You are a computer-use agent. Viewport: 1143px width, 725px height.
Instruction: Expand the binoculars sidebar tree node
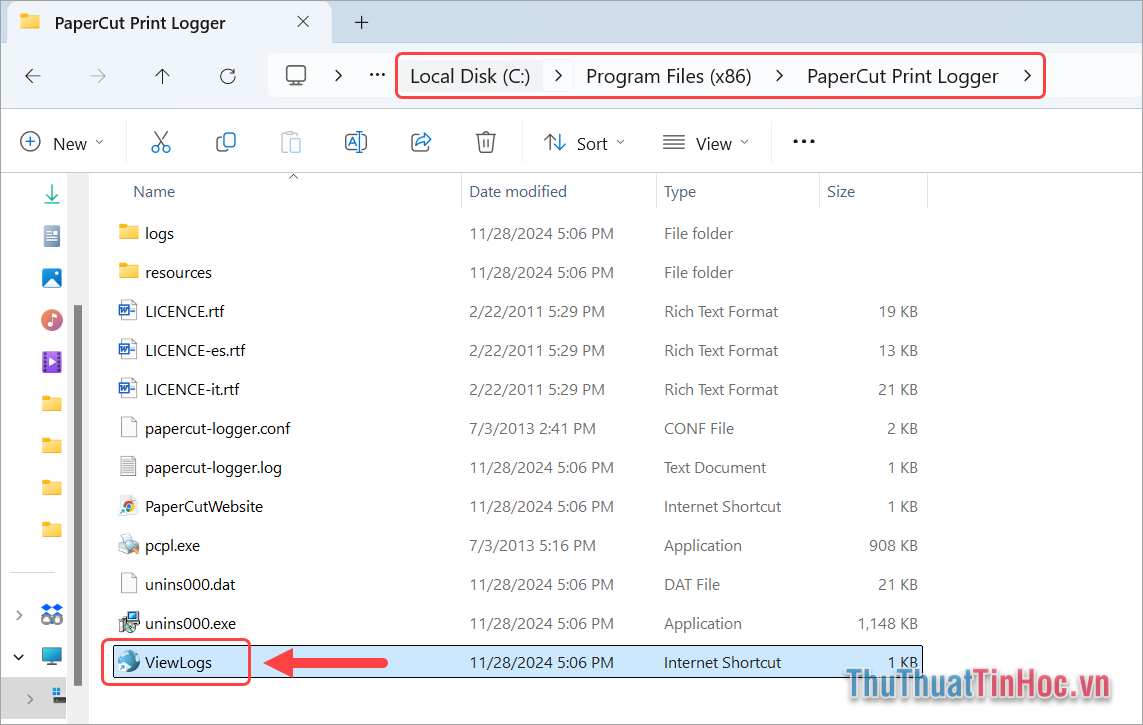(19, 616)
